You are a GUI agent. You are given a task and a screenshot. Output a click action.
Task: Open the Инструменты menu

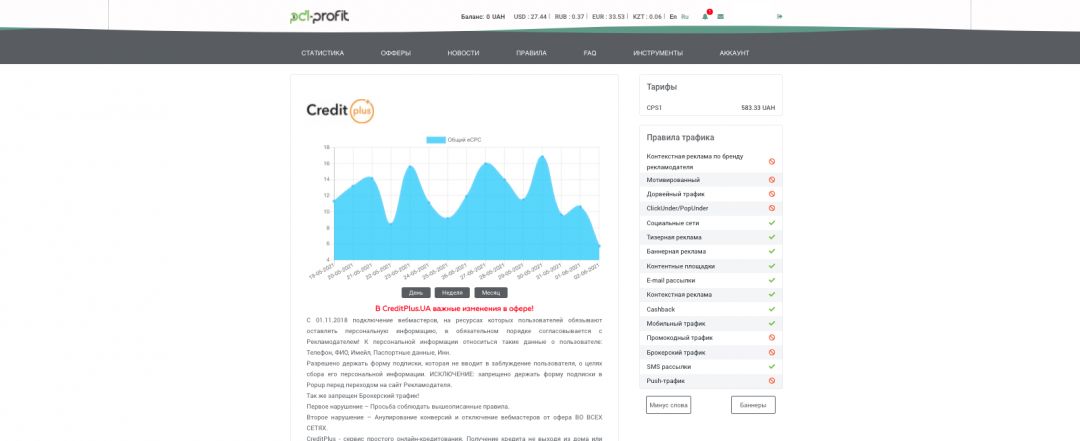(658, 53)
